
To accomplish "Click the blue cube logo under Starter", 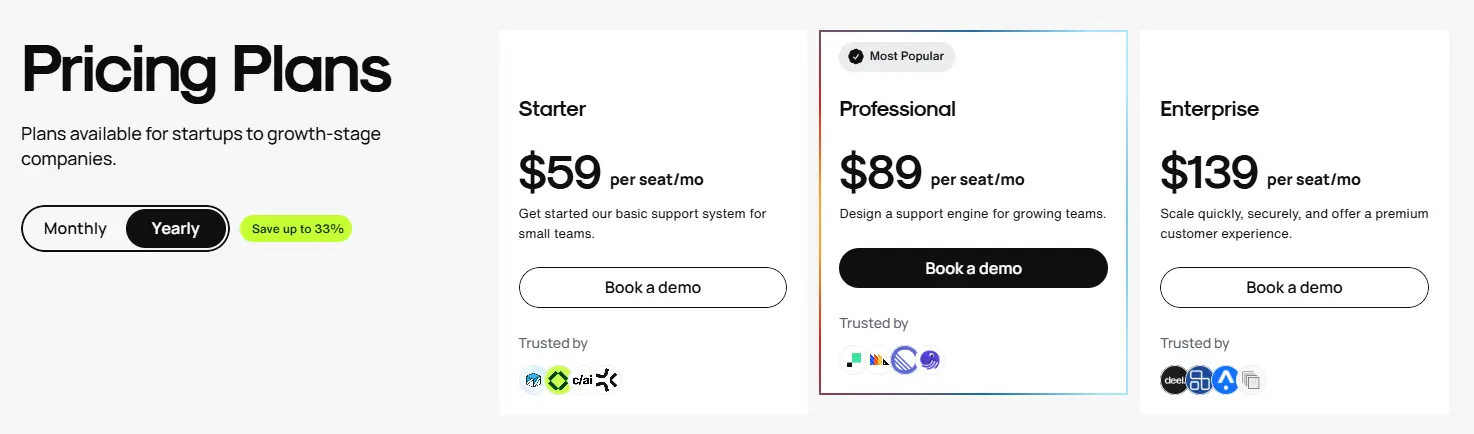I will click(533, 380).
